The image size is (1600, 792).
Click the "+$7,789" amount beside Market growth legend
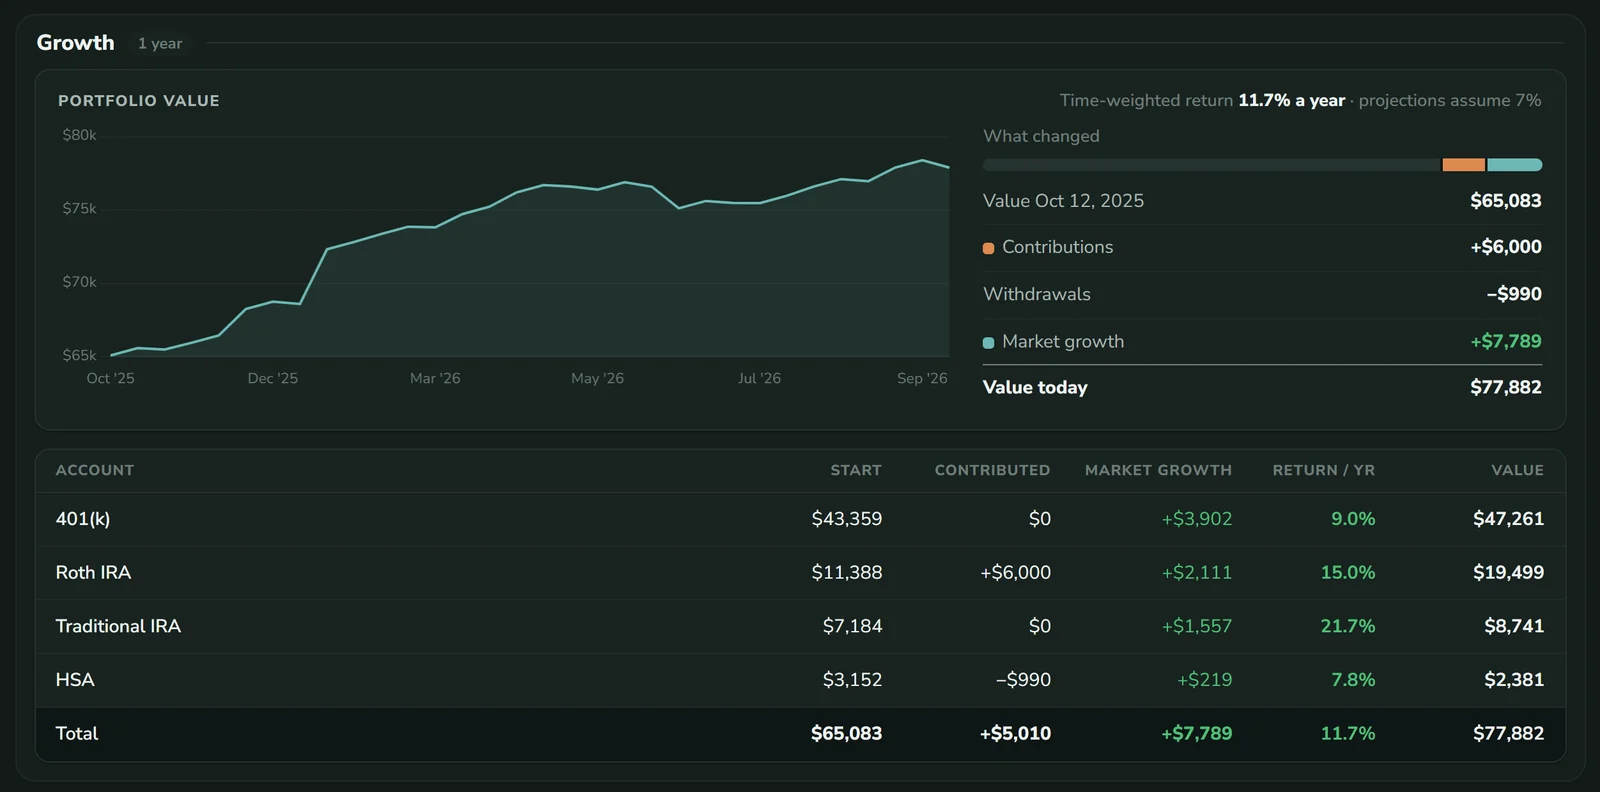pyautogui.click(x=1506, y=341)
